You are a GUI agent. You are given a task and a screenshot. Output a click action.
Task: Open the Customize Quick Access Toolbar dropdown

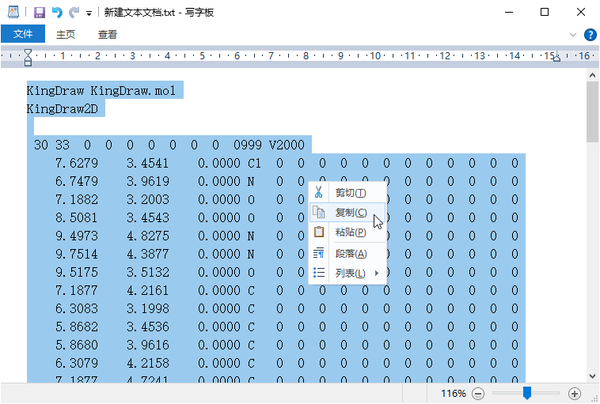tap(89, 13)
